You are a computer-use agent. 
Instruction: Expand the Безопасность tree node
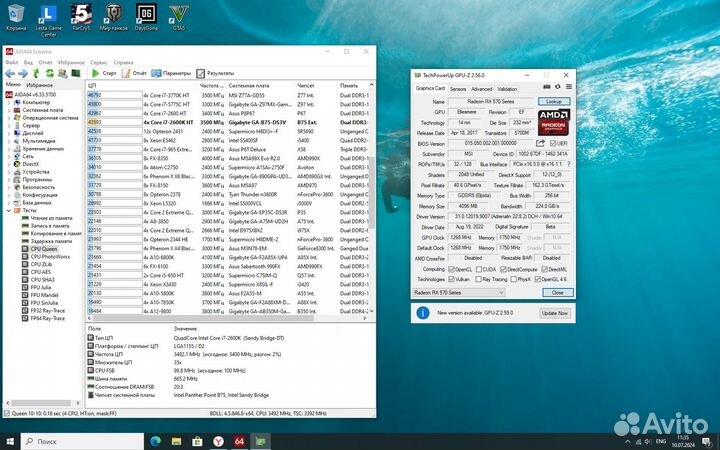point(9,187)
